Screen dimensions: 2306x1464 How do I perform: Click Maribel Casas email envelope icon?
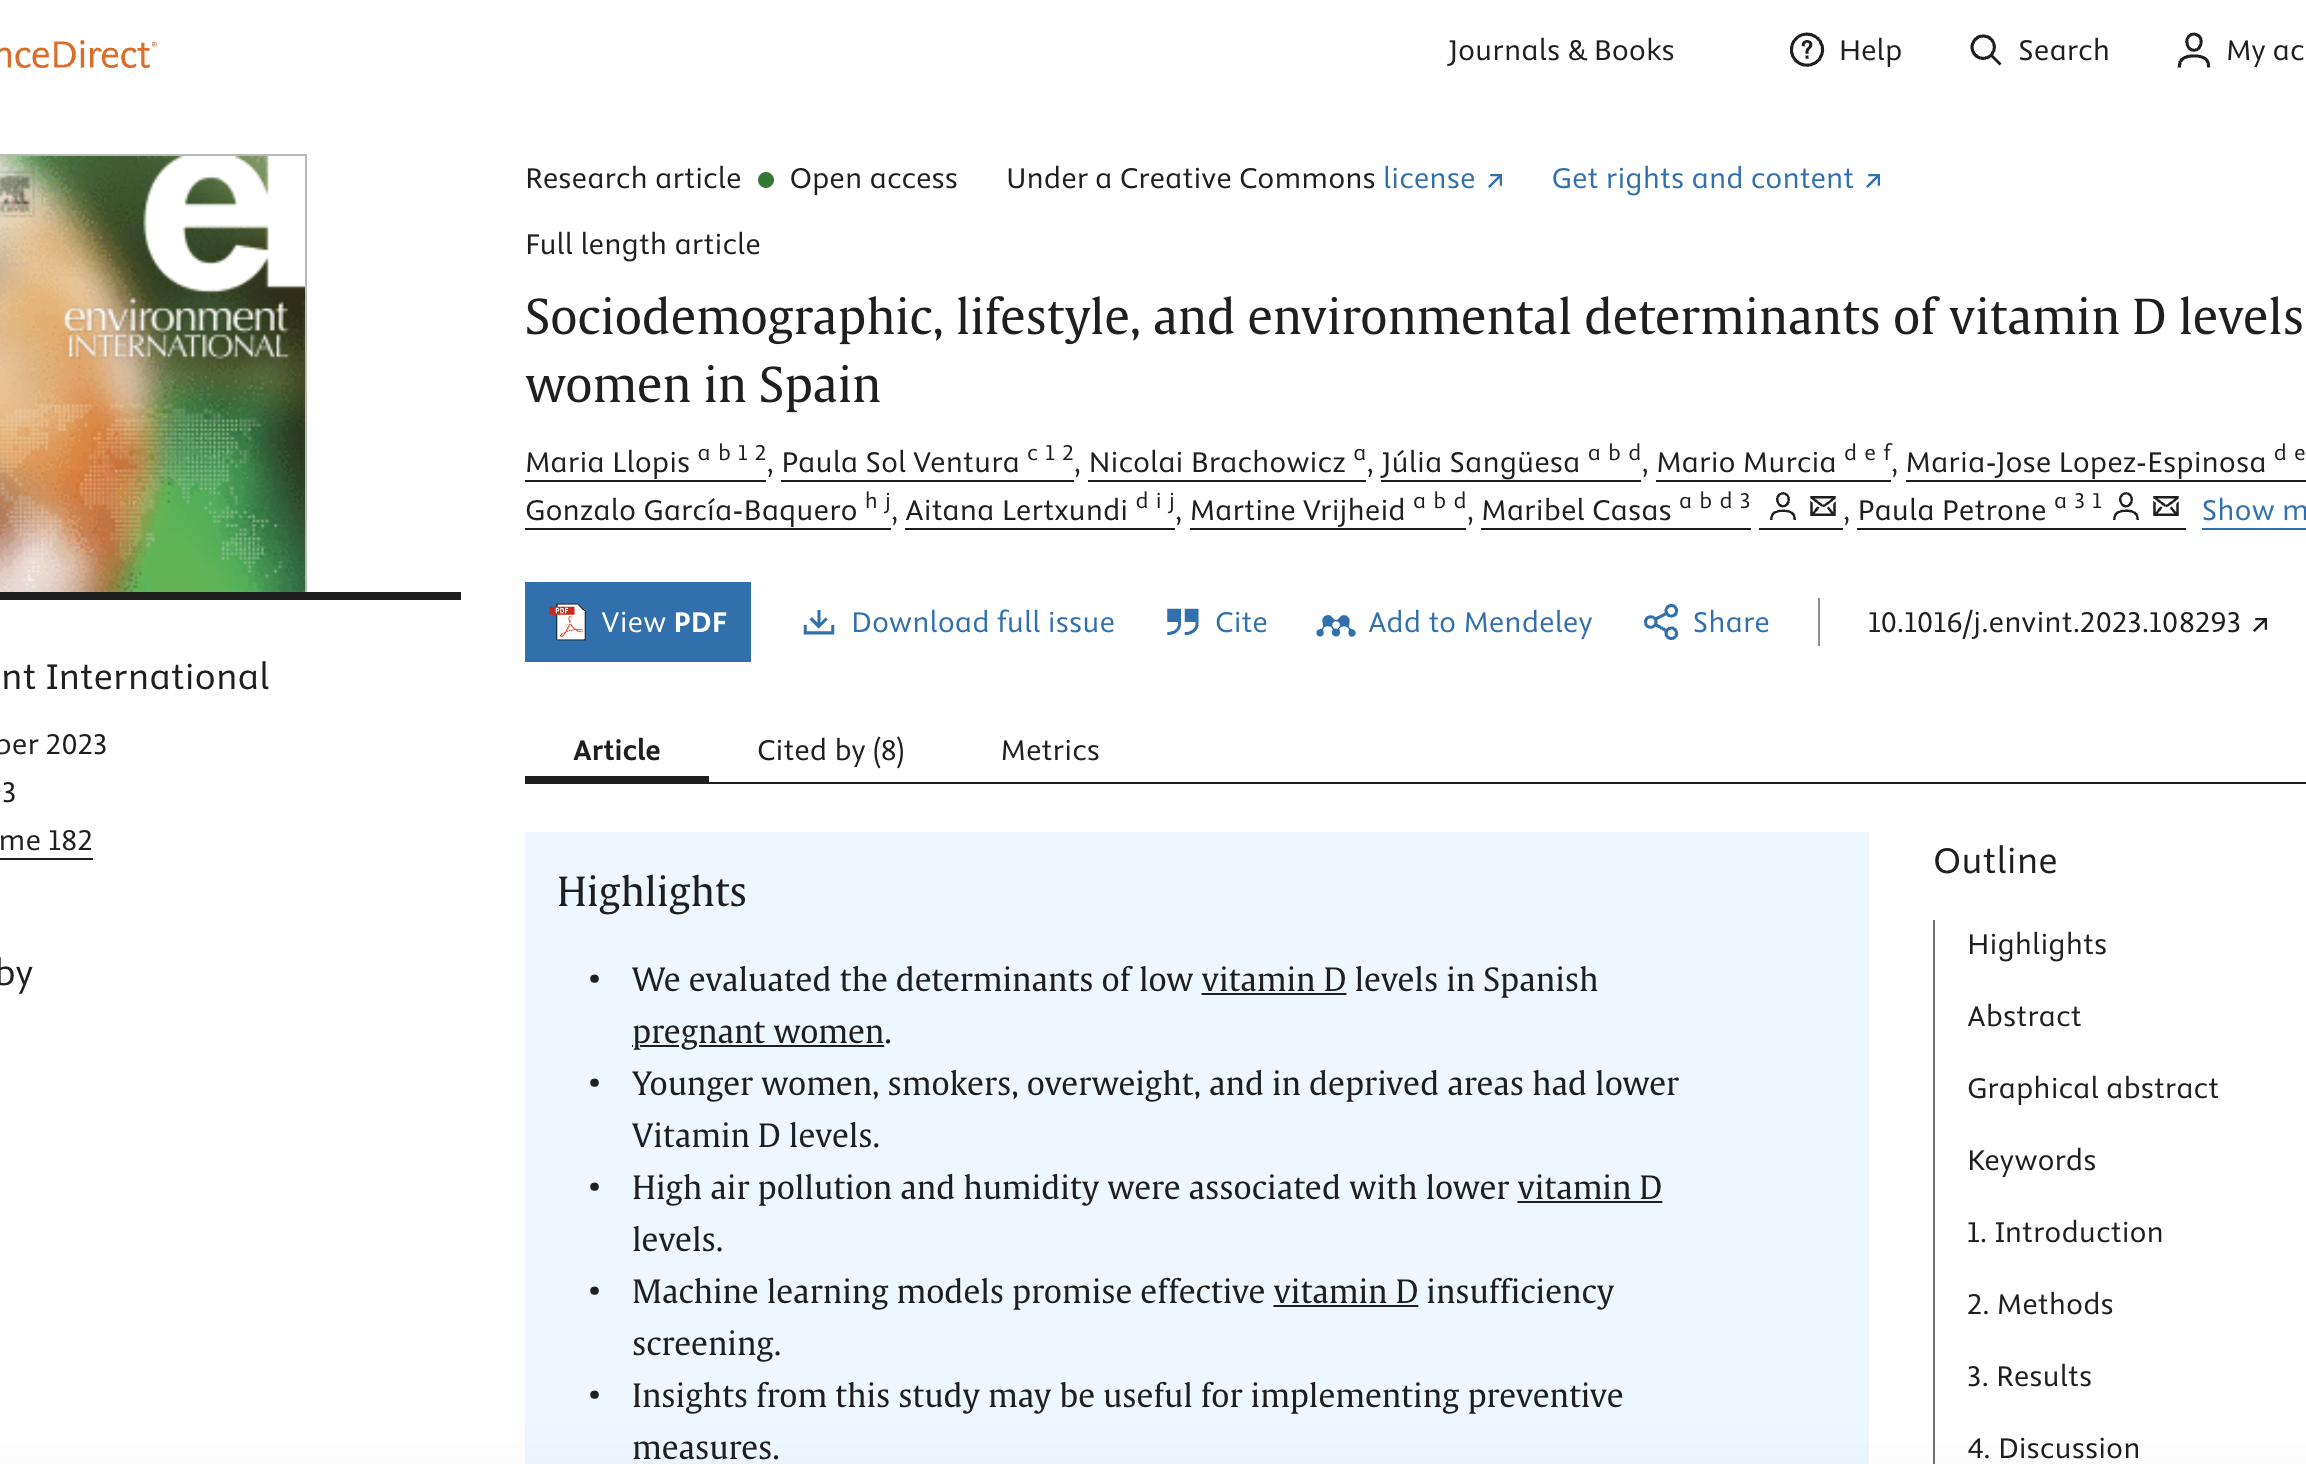[1824, 507]
